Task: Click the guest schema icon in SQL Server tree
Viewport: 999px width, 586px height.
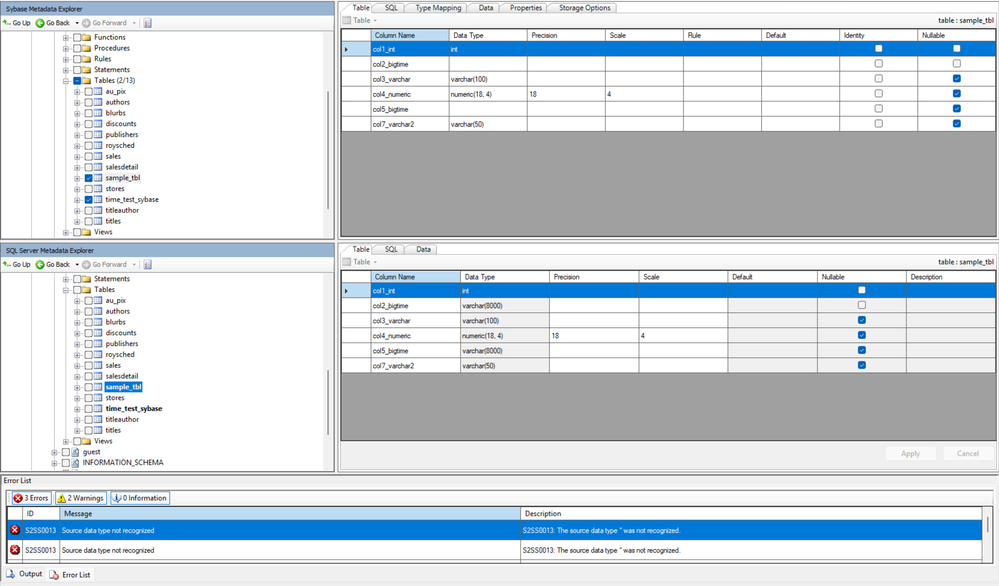Action: click(75, 452)
